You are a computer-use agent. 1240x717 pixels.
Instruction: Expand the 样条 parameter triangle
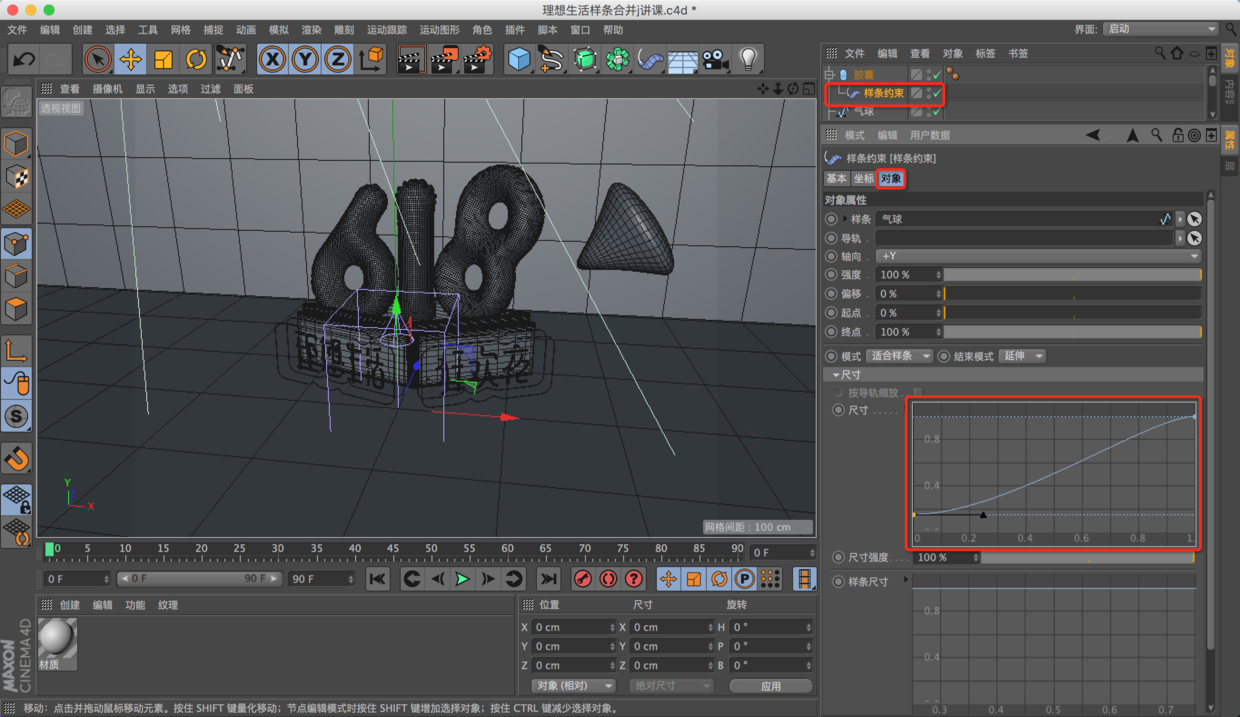[x=845, y=219]
